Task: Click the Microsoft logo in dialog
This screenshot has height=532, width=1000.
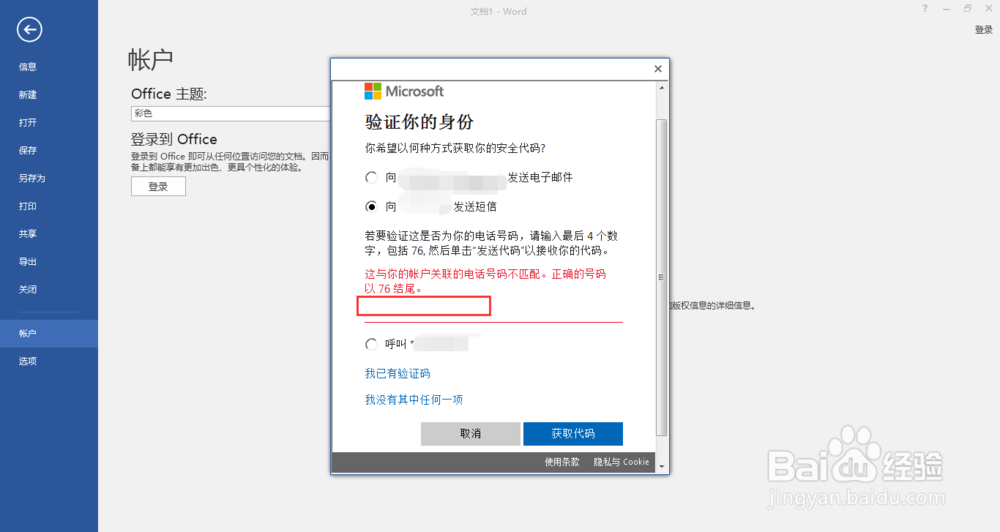Action: (x=404, y=91)
